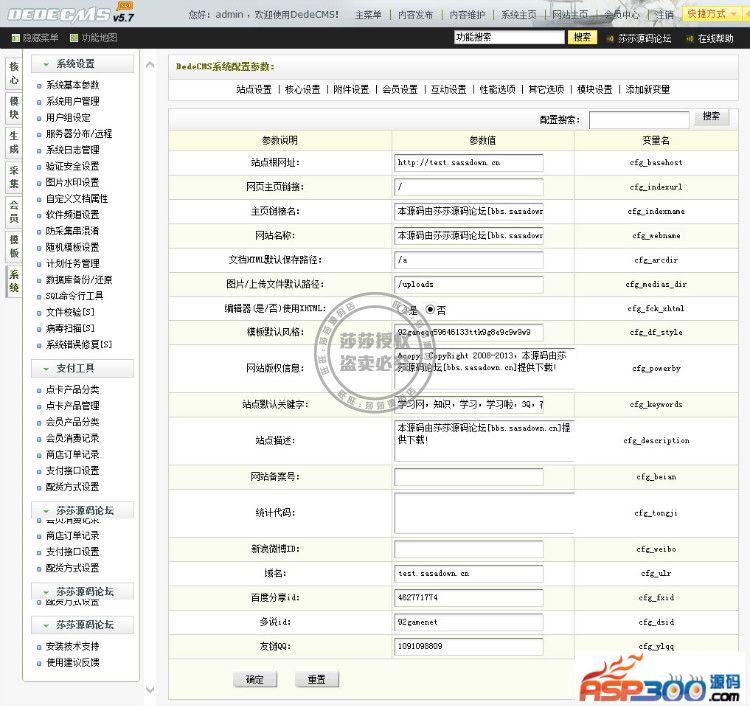Viewport: 750px width, 706px height.
Task: Click the 重置 reset button
Action: tap(316, 679)
